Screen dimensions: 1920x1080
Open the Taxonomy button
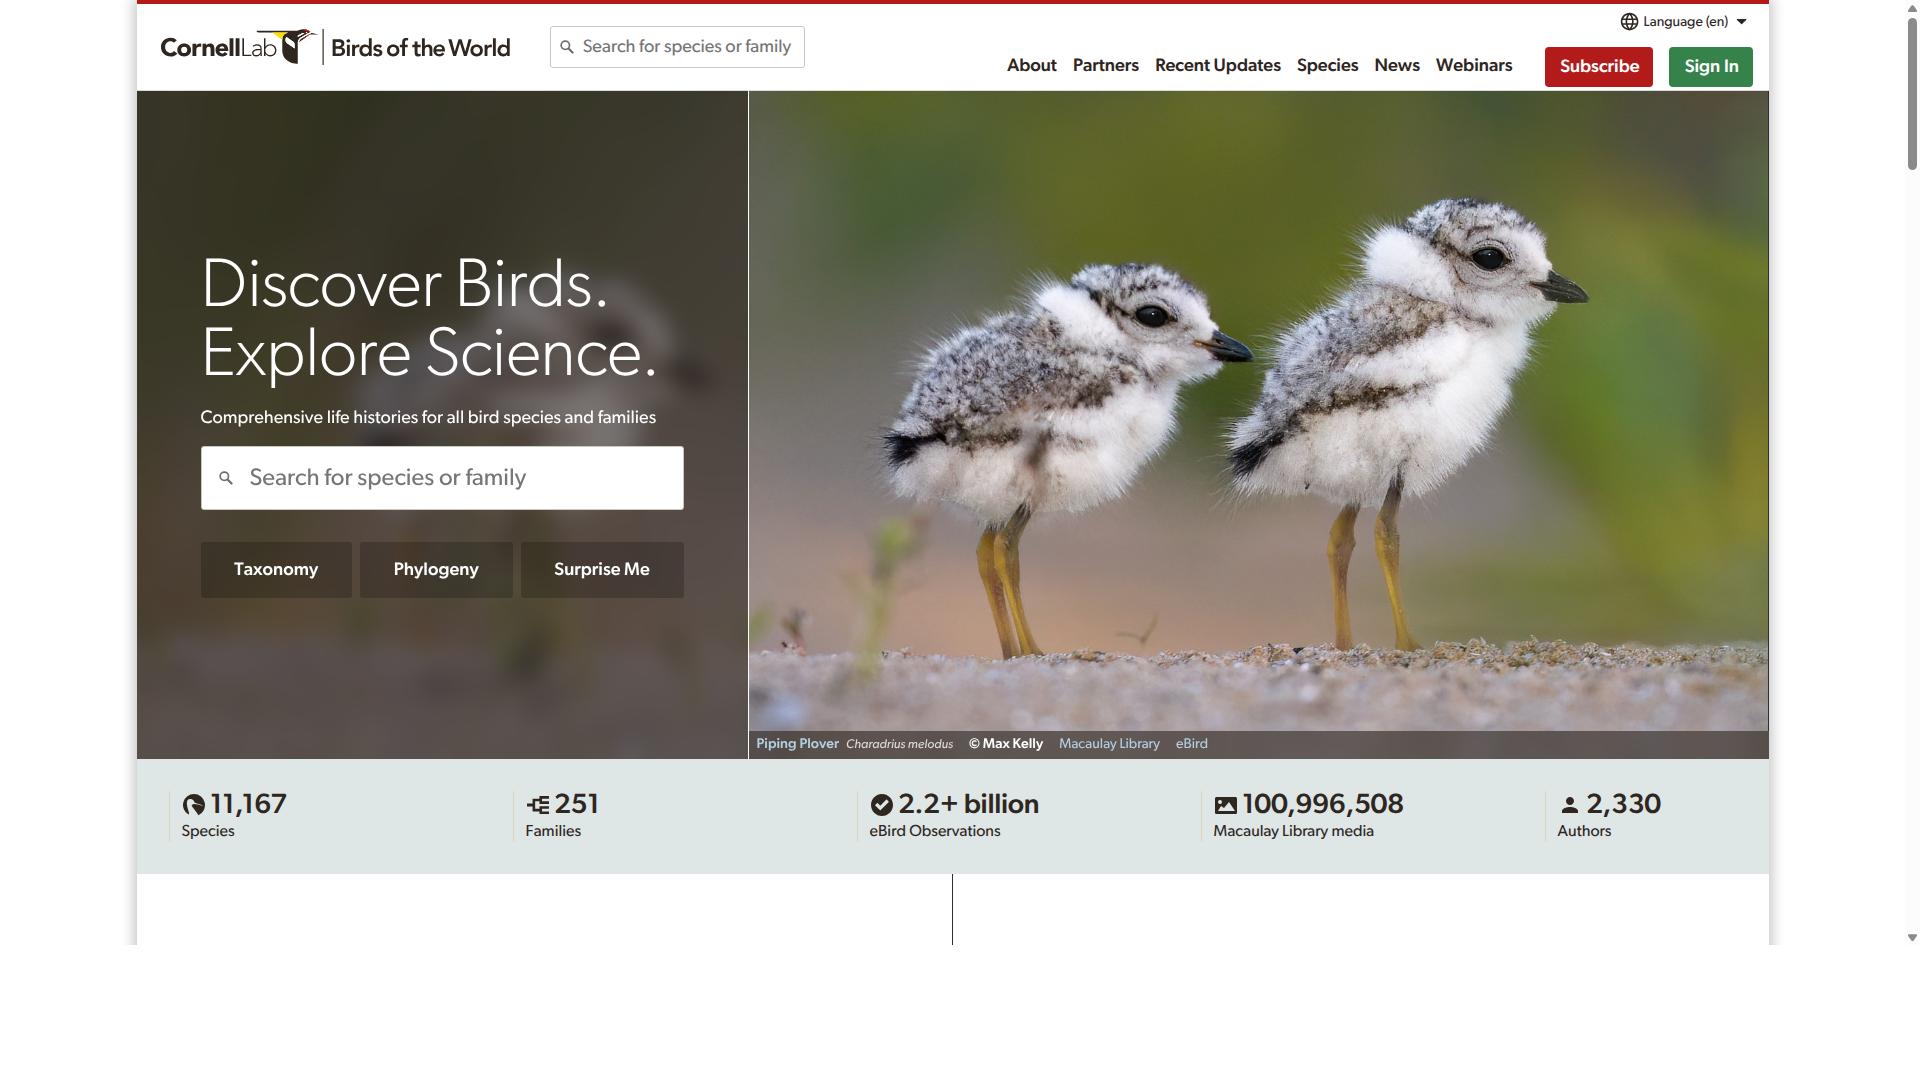(276, 570)
